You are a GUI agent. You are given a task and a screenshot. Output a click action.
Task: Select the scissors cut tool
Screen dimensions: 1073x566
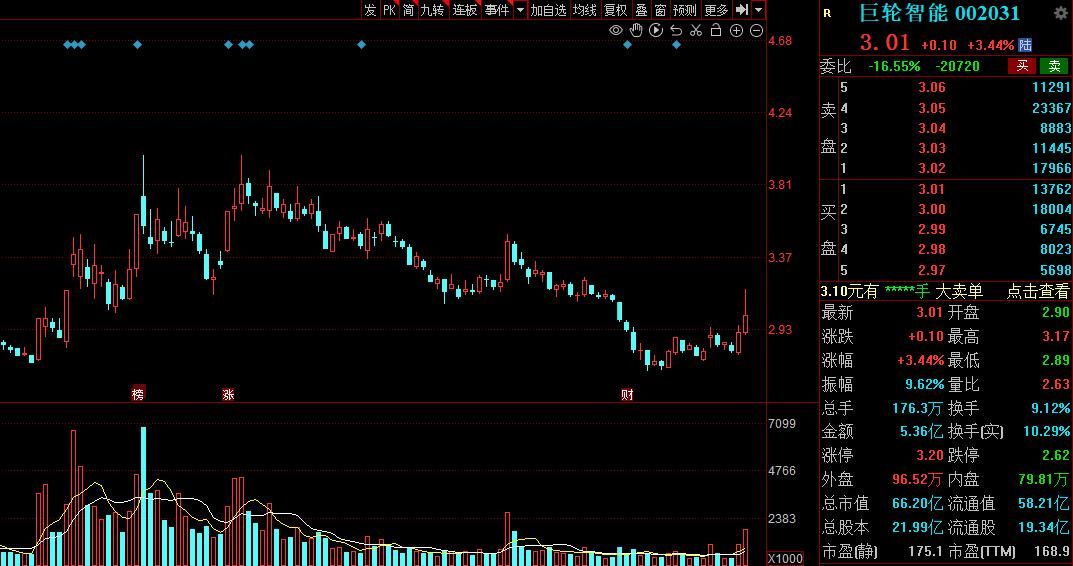696,30
